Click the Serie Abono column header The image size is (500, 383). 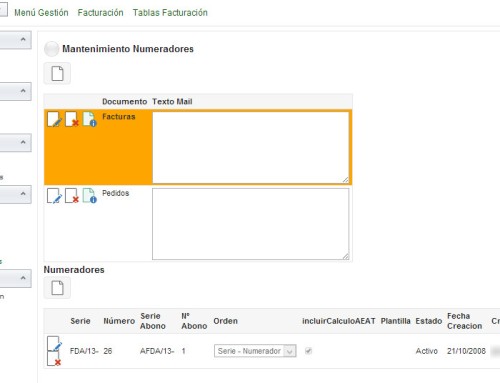[153, 321]
